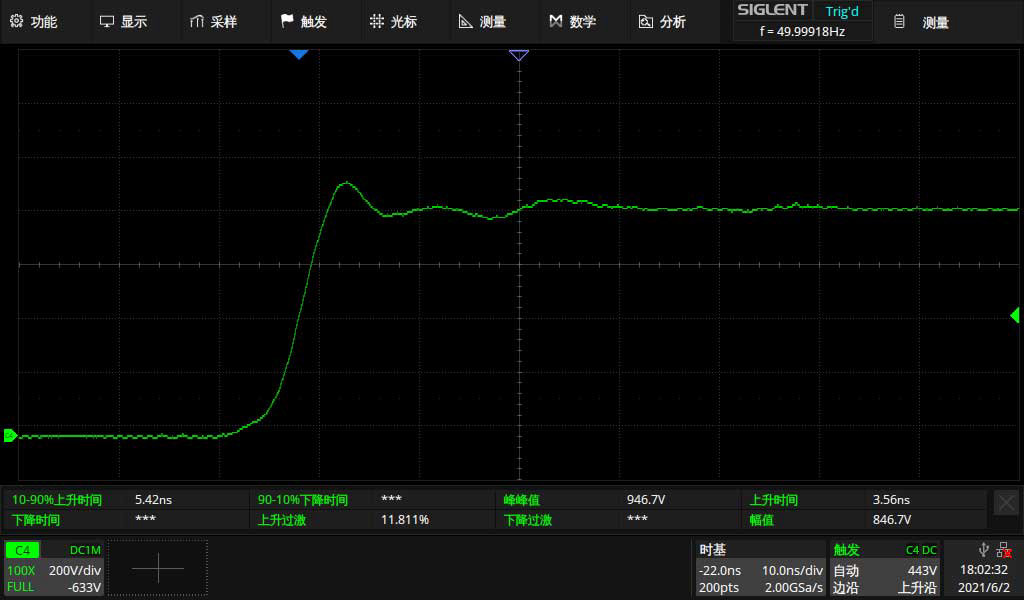Open the 分析 (Analysis) menu
The width and height of the screenshot is (1024, 600).
pos(662,22)
